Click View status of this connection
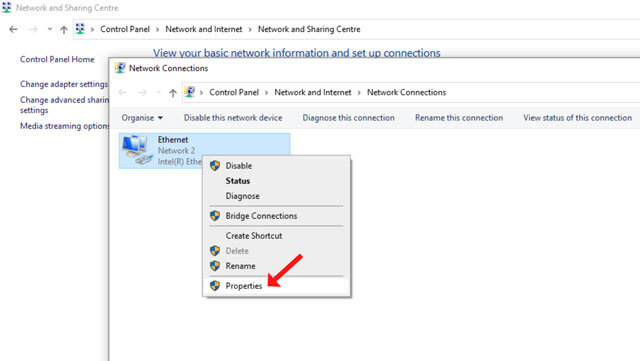Viewport: 640px width, 361px height. pos(577,118)
